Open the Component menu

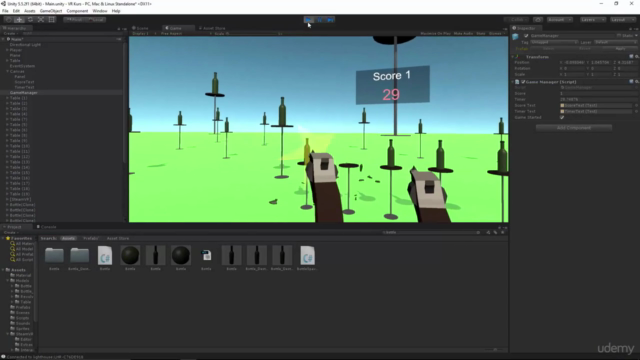pyautogui.click(x=77, y=11)
